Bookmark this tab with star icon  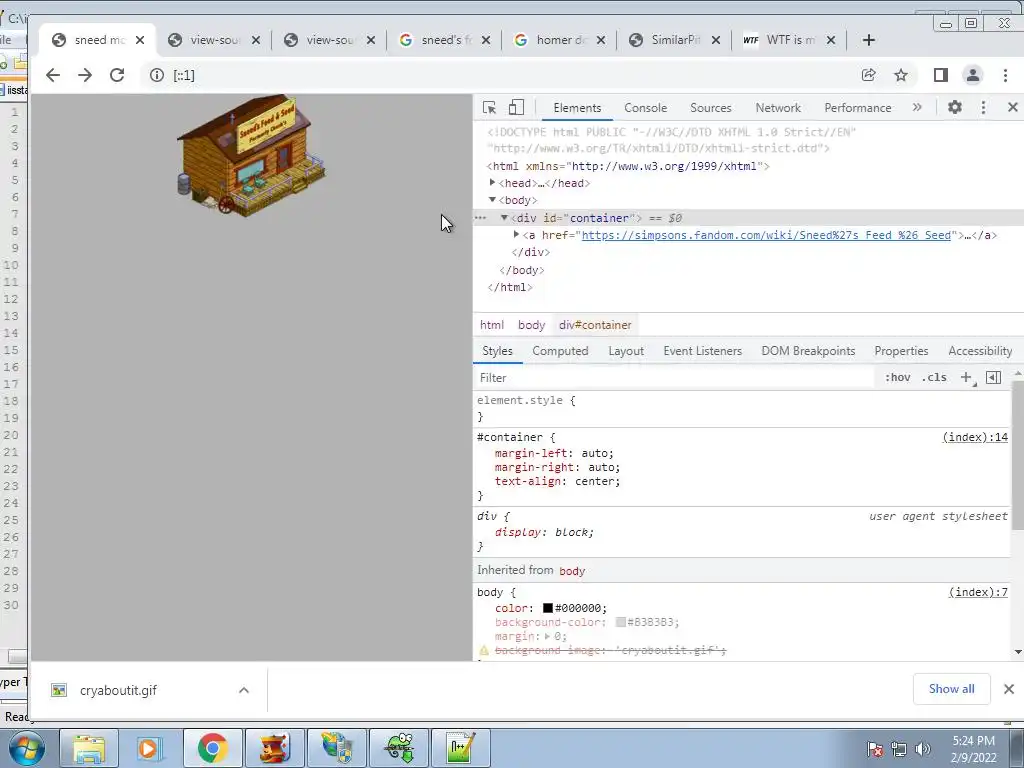[x=901, y=75]
